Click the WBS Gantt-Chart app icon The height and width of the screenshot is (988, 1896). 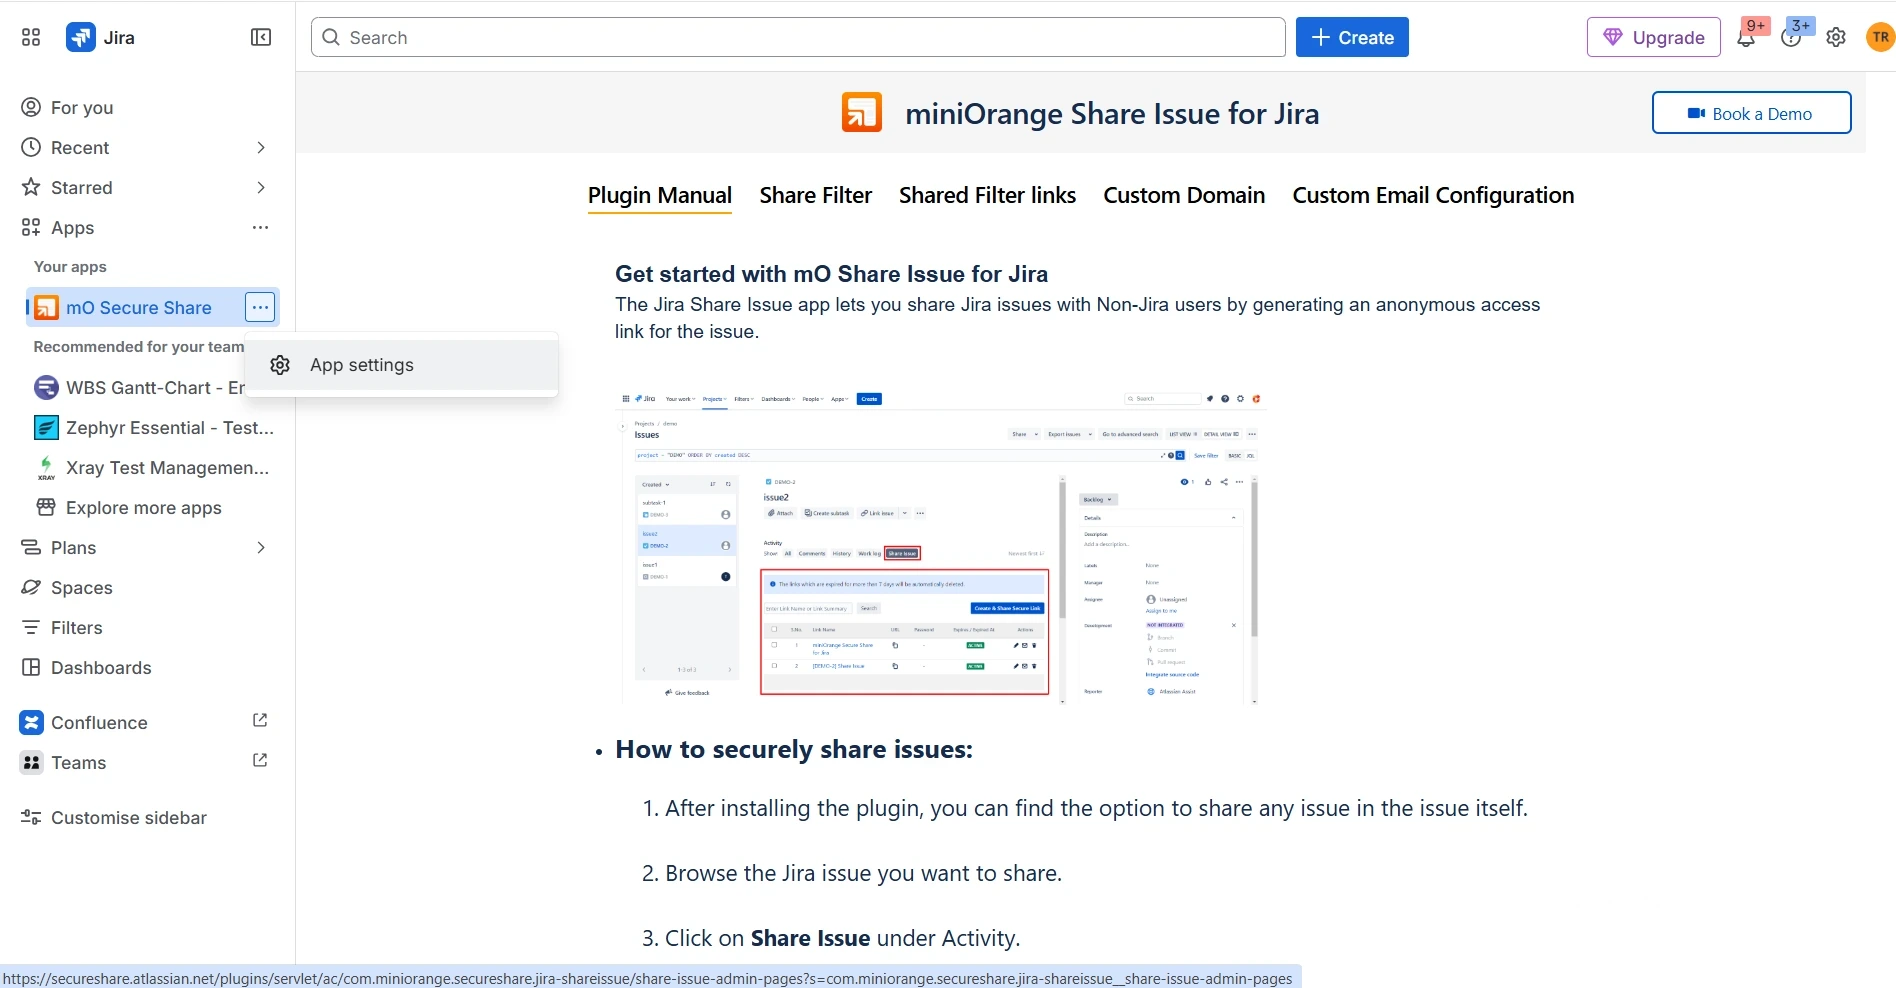tap(46, 387)
